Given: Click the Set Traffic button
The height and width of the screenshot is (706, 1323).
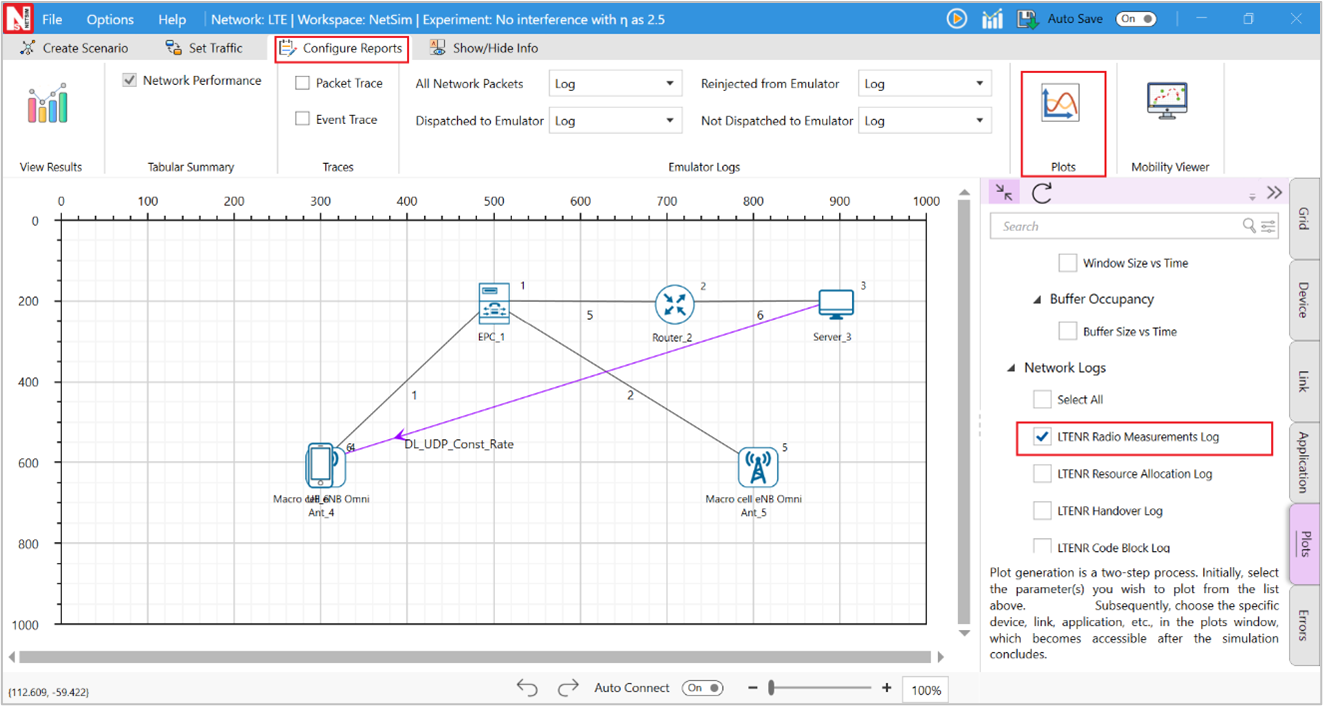Looking at the screenshot, I should tap(204, 48).
